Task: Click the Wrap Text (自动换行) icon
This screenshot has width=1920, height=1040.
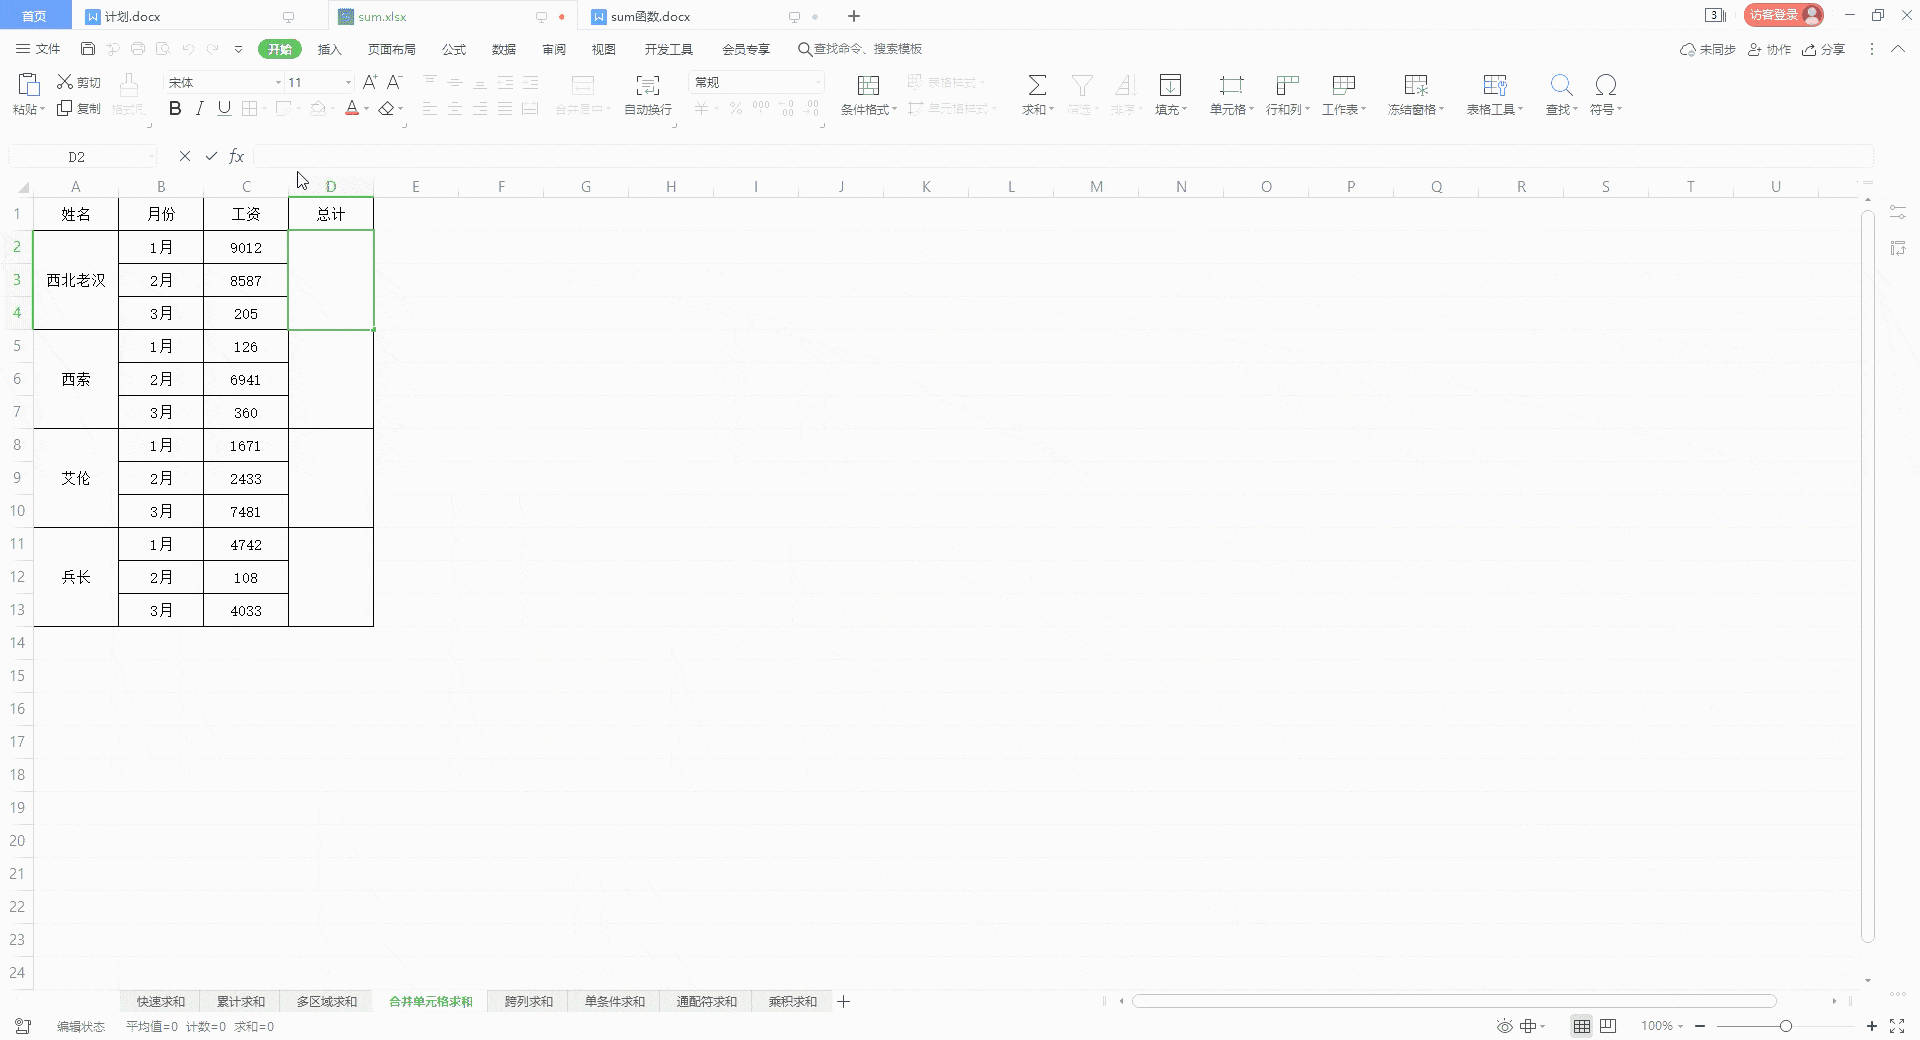Action: pyautogui.click(x=648, y=85)
